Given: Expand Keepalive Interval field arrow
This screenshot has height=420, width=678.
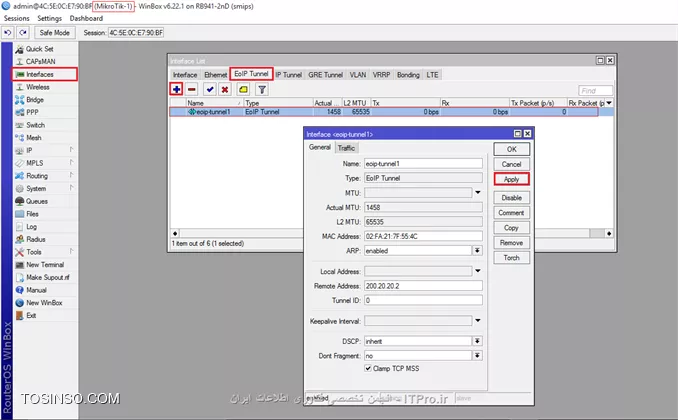Looking at the screenshot, I should pos(478,321).
